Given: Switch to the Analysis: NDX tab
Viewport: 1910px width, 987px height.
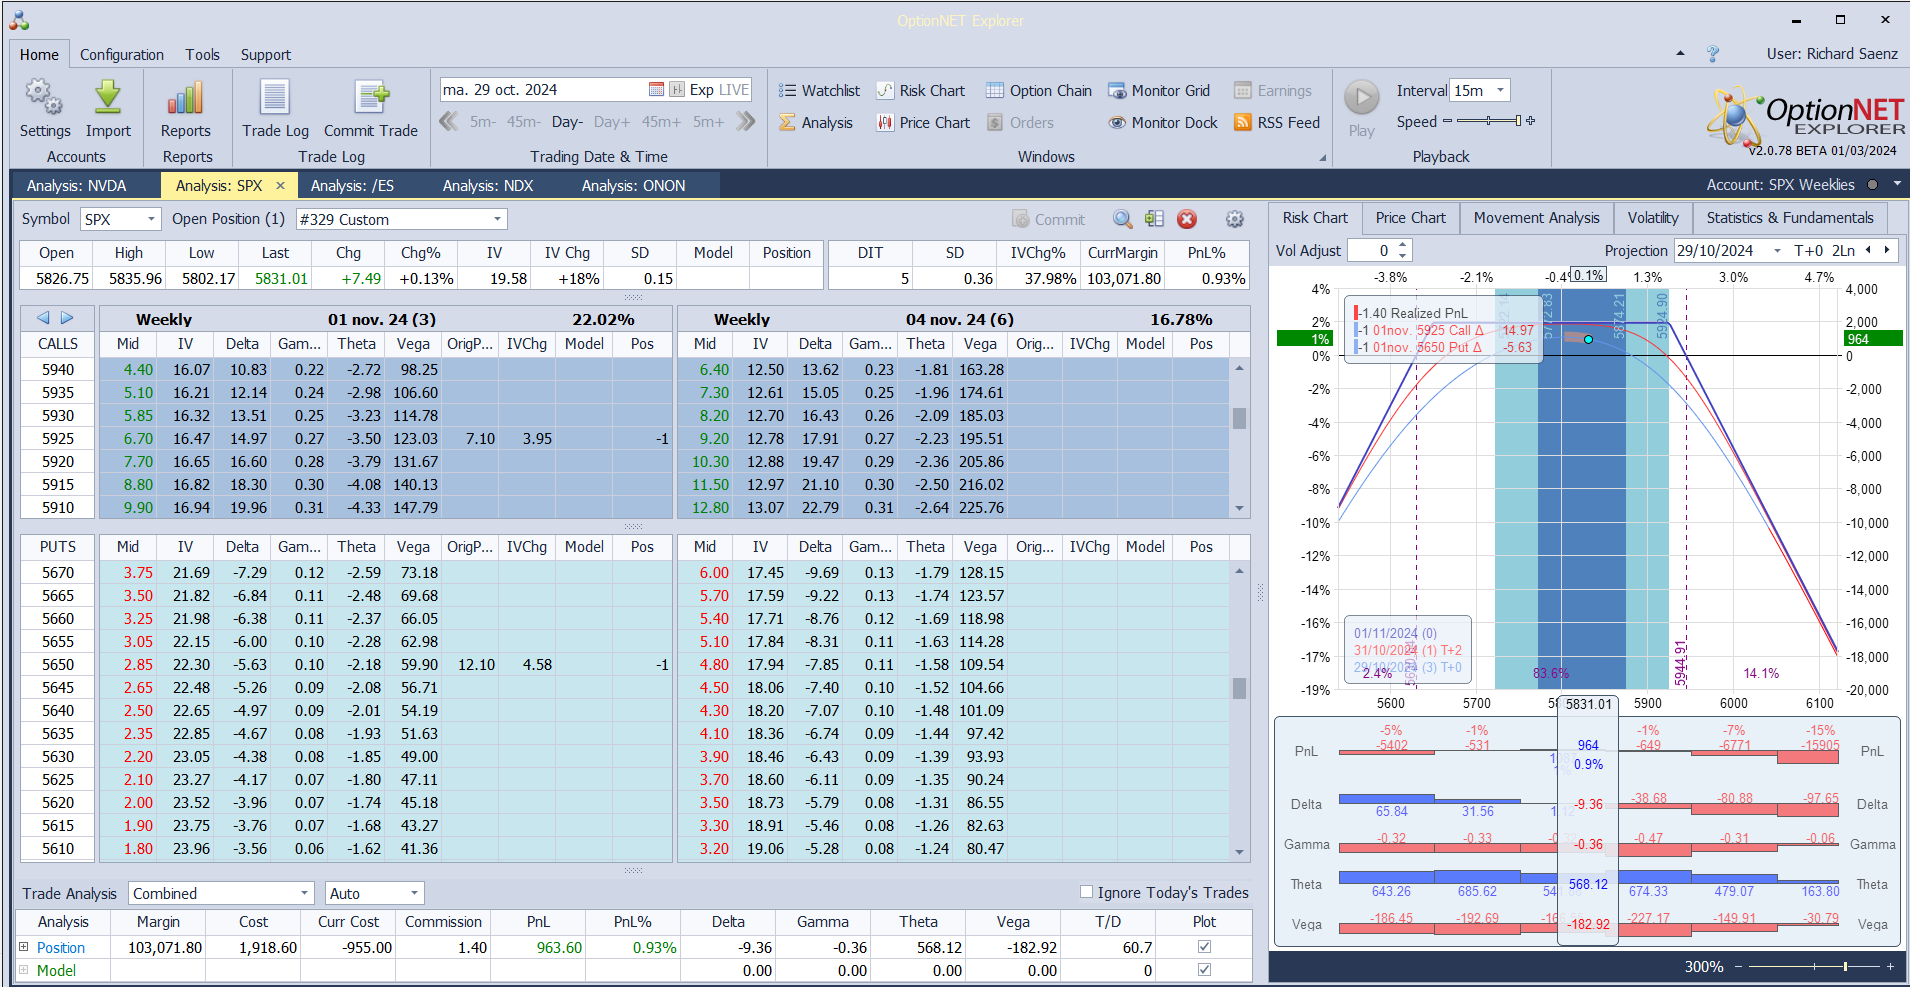Looking at the screenshot, I should click(488, 186).
